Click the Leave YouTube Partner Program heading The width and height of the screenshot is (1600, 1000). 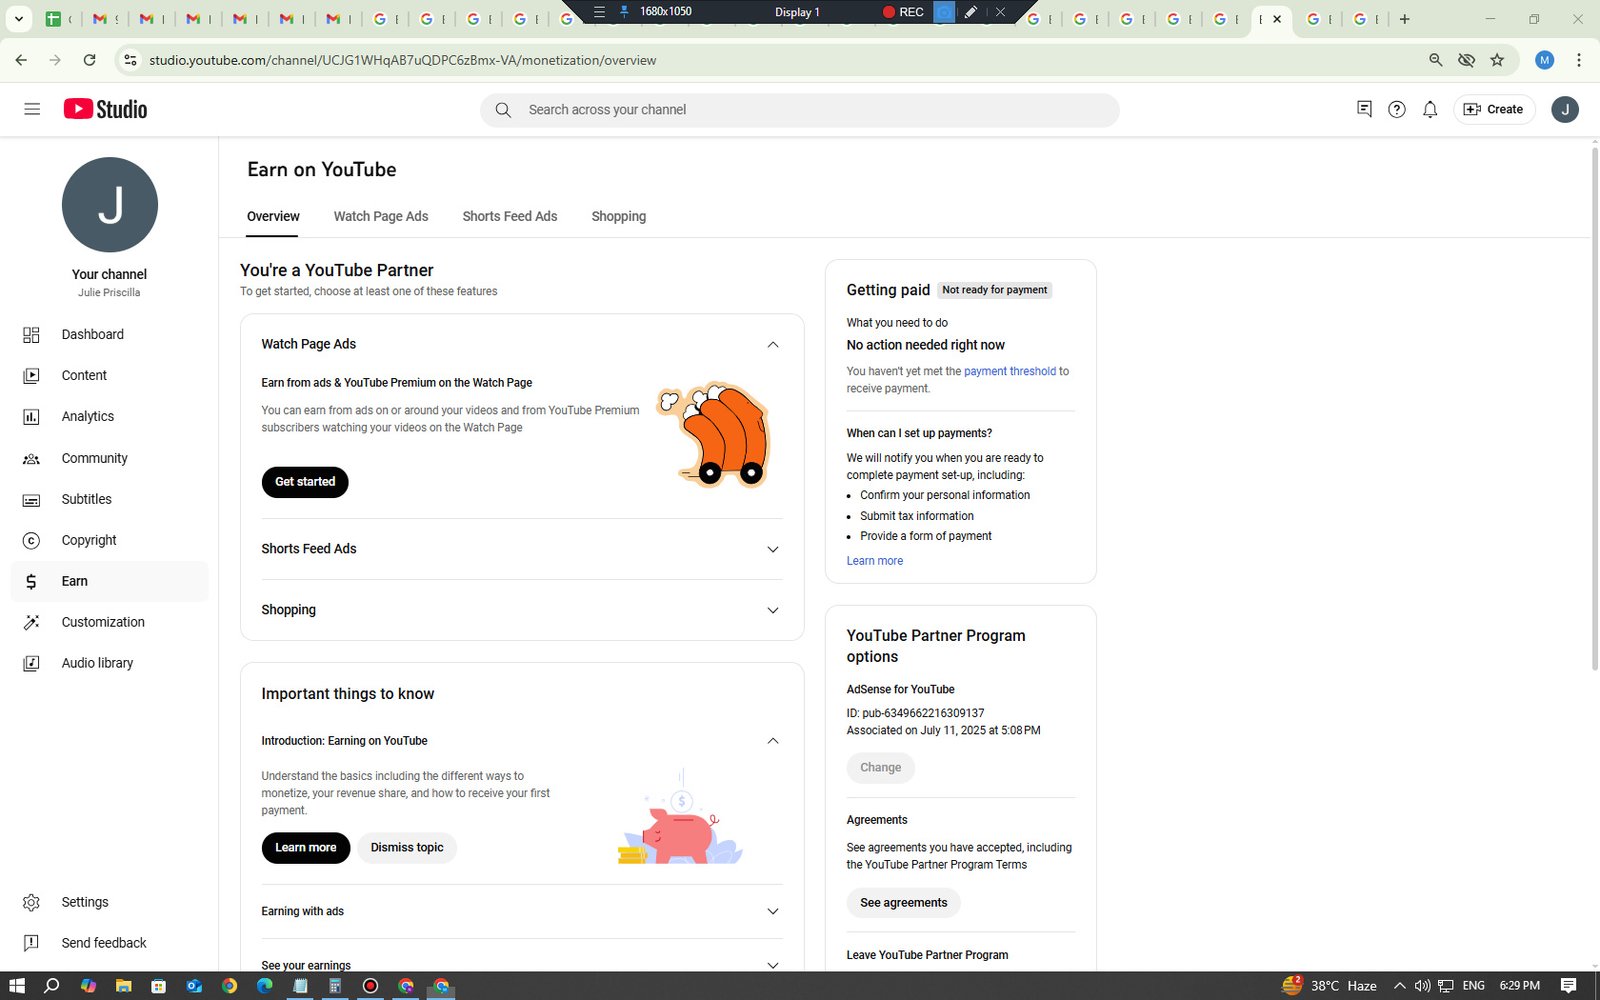point(927,955)
